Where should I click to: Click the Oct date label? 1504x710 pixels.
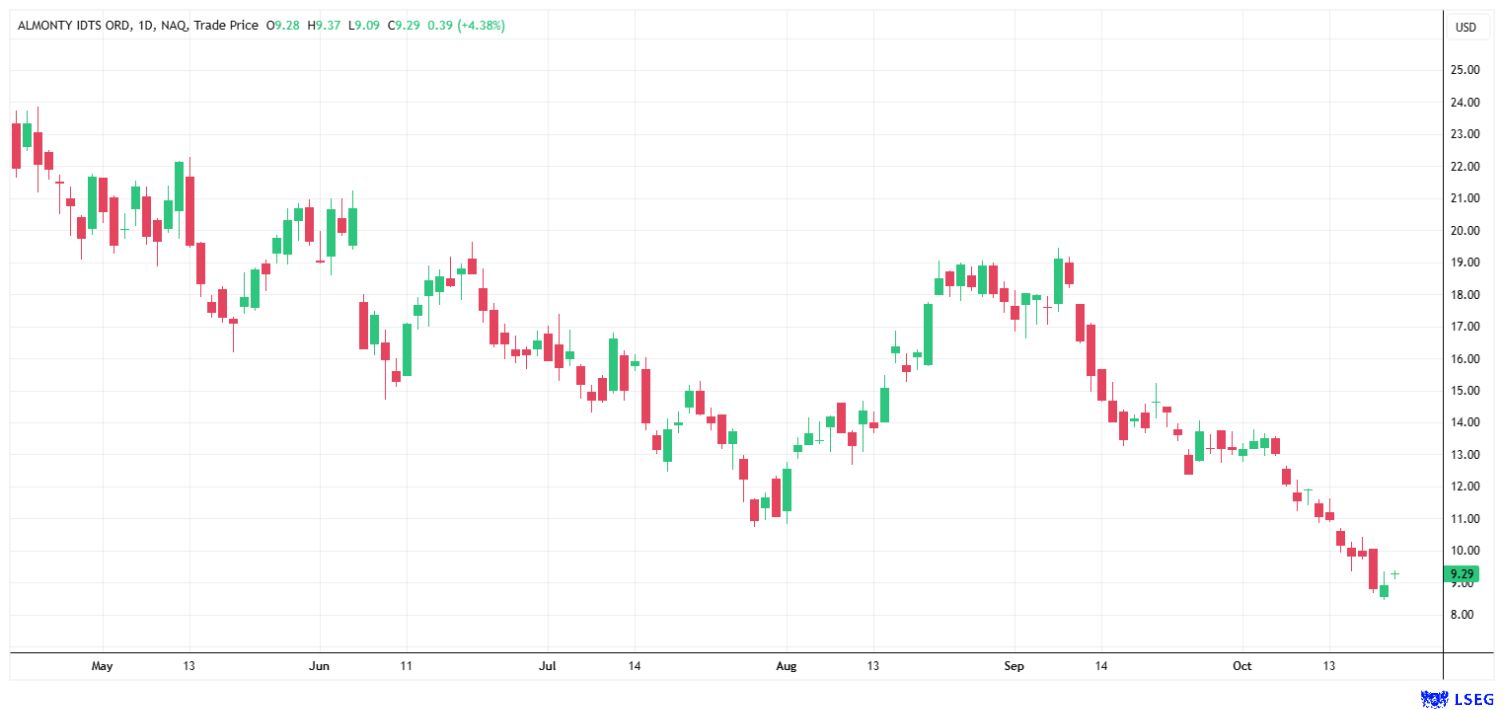(x=1242, y=665)
